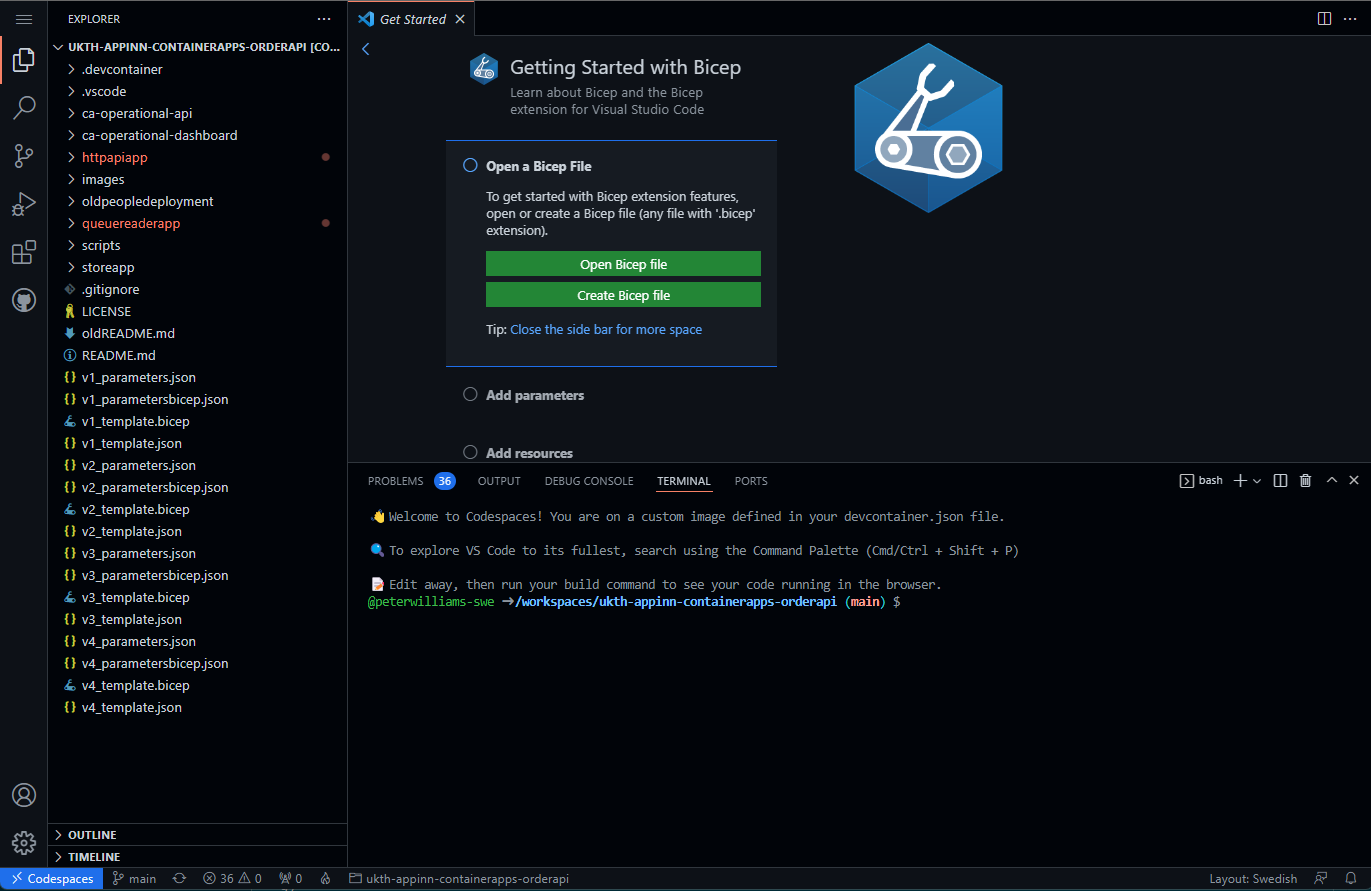The image size is (1371, 891).
Task: Click the feedback icon in status bar
Action: click(x=1321, y=879)
